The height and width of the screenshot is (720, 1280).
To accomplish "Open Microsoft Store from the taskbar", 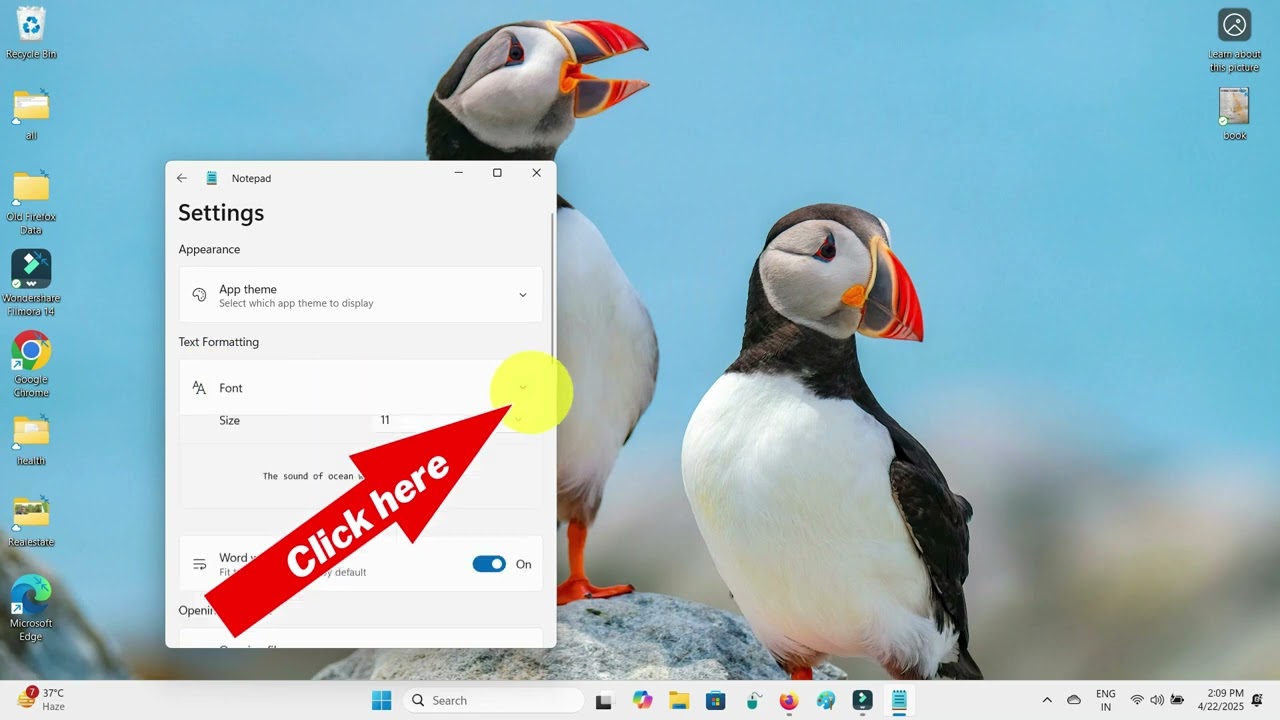I will [716, 700].
